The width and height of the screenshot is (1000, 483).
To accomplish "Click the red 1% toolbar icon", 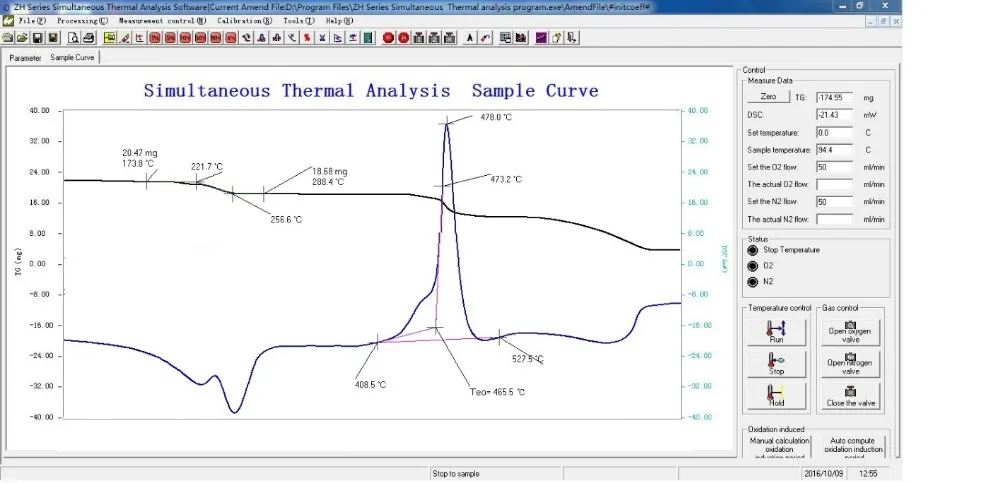I will [156, 38].
